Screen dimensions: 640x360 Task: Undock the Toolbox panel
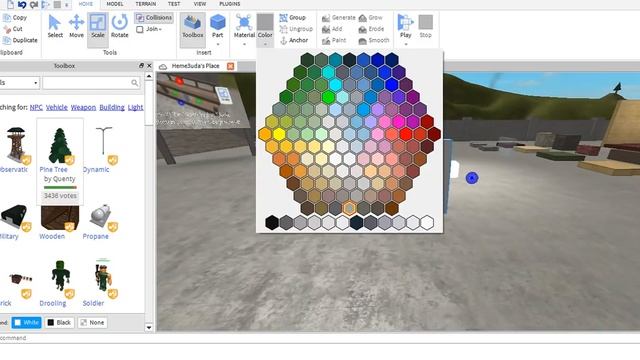141,65
